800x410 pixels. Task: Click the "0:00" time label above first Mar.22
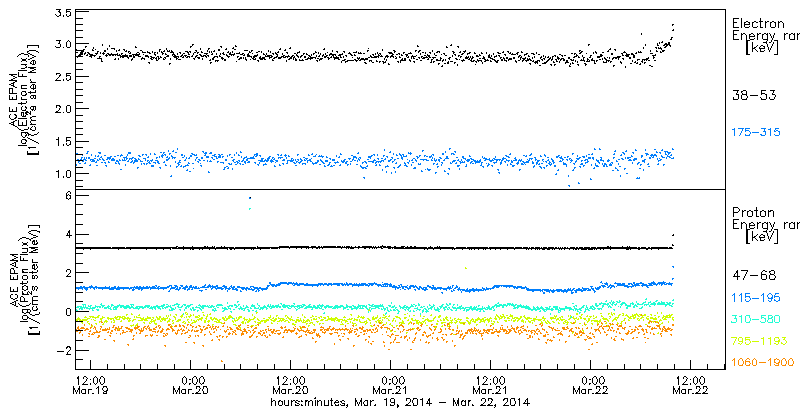pyautogui.click(x=593, y=381)
